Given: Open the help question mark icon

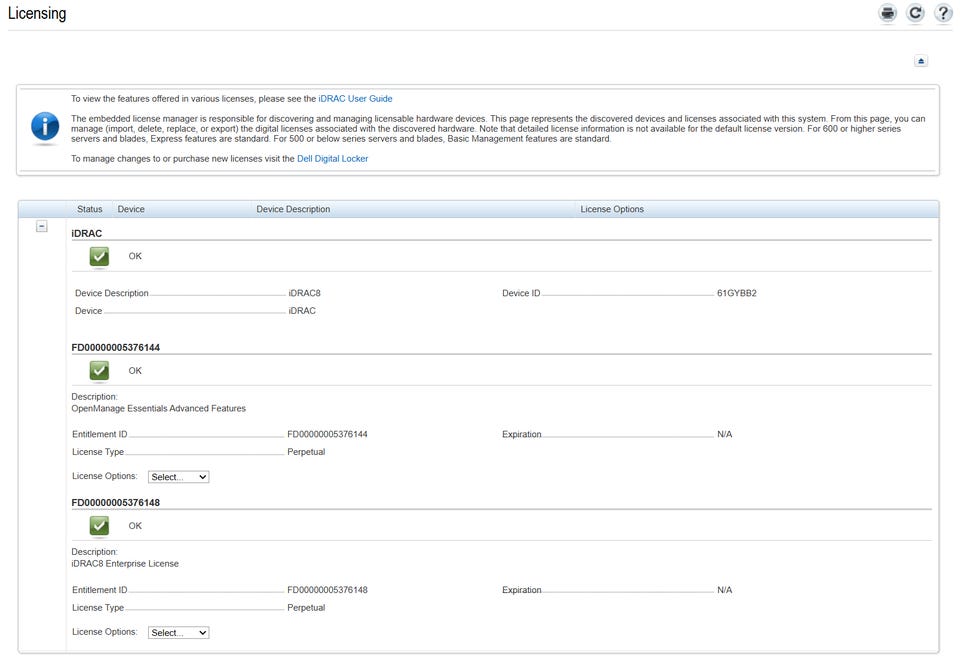Looking at the screenshot, I should coord(943,13).
